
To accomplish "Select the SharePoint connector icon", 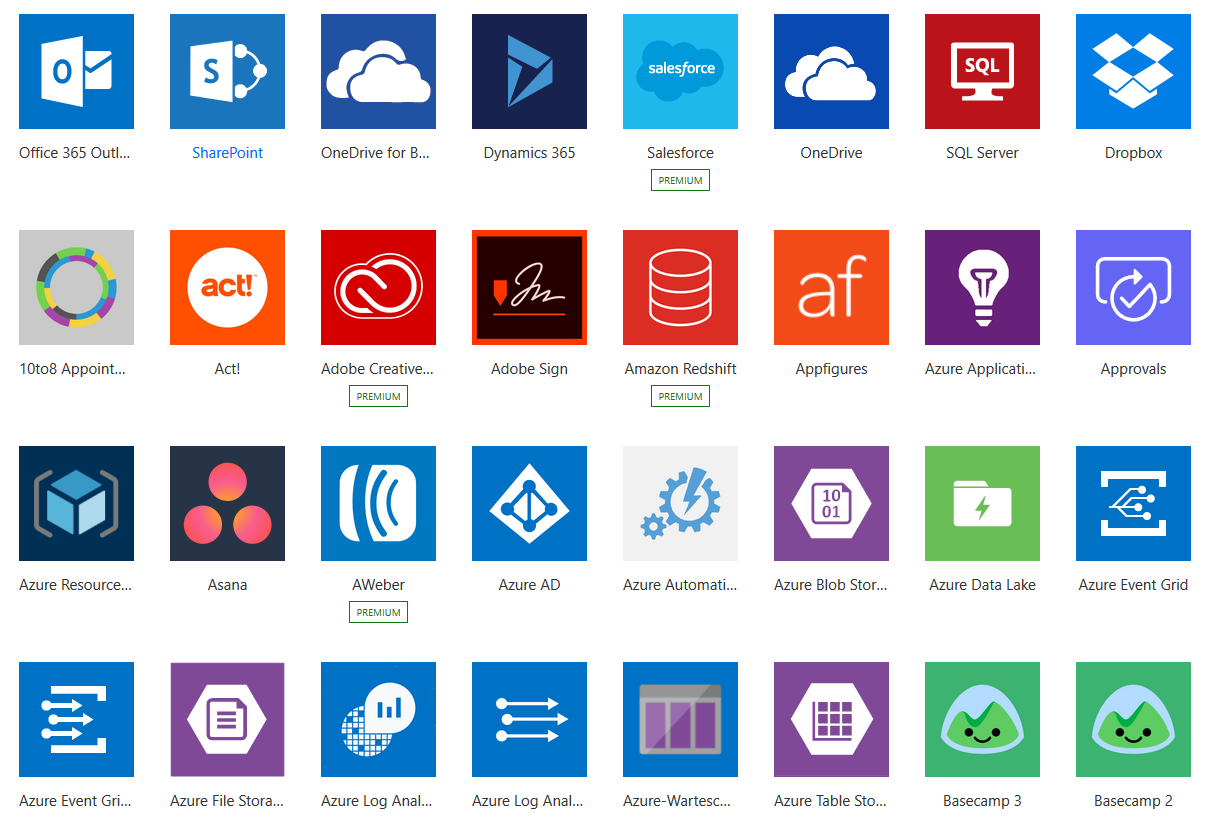I will (227, 71).
